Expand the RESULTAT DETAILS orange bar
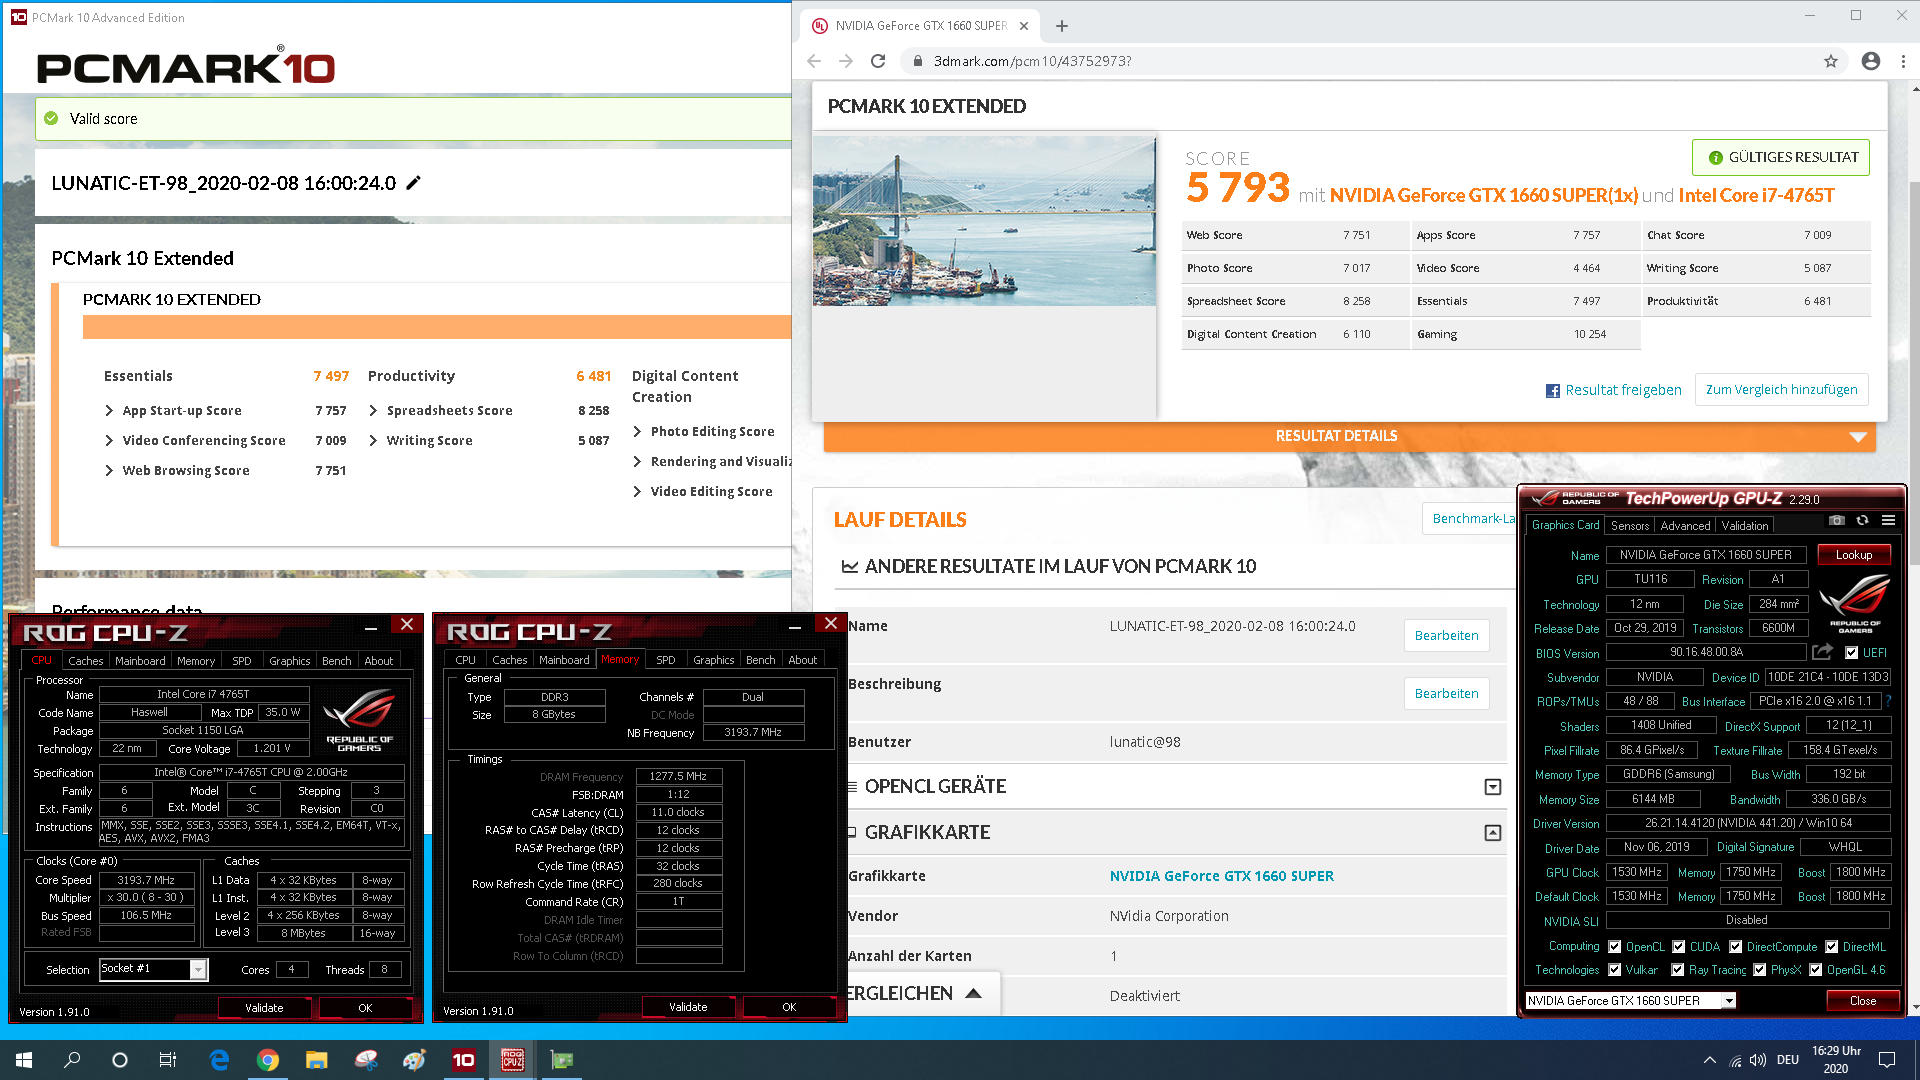1920x1080 pixels. tap(1349, 436)
